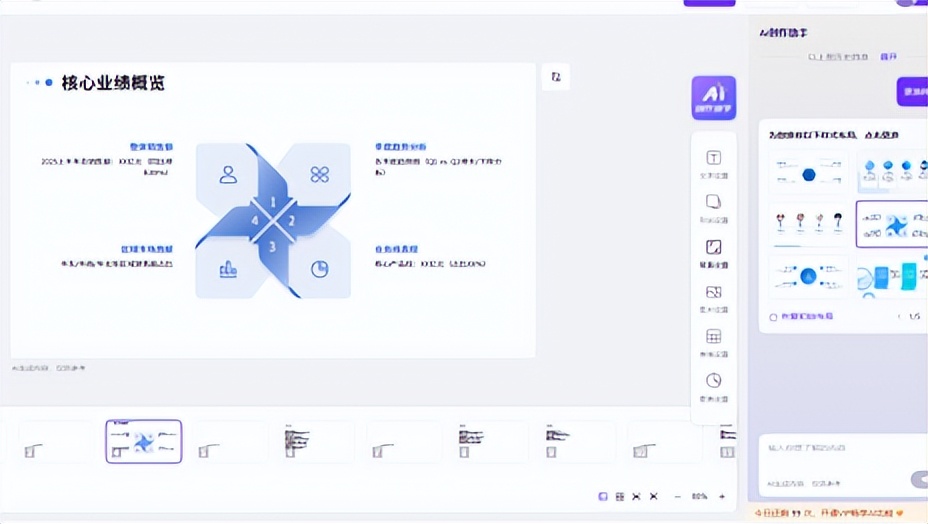Image resolution: width=928 pixels, height=524 pixels.
Task: Select pinwheel blade numbered 1
Action: (273, 202)
